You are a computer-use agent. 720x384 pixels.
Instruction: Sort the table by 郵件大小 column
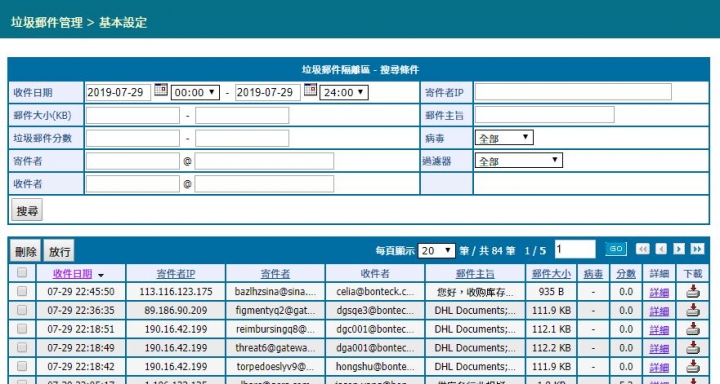pos(551,274)
